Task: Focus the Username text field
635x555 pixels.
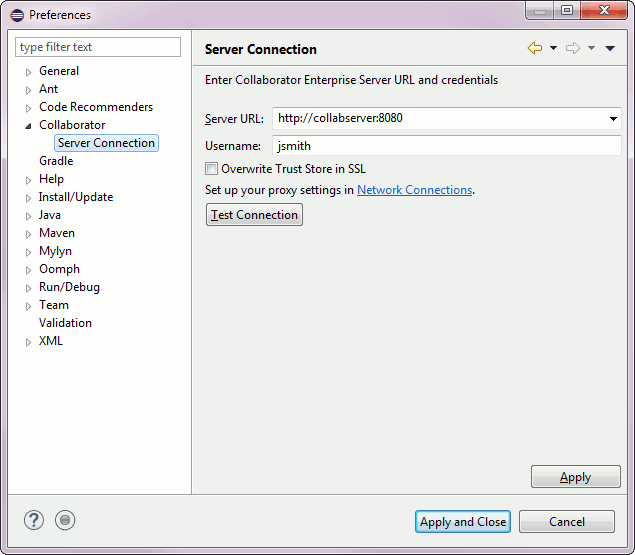Action: point(446,145)
